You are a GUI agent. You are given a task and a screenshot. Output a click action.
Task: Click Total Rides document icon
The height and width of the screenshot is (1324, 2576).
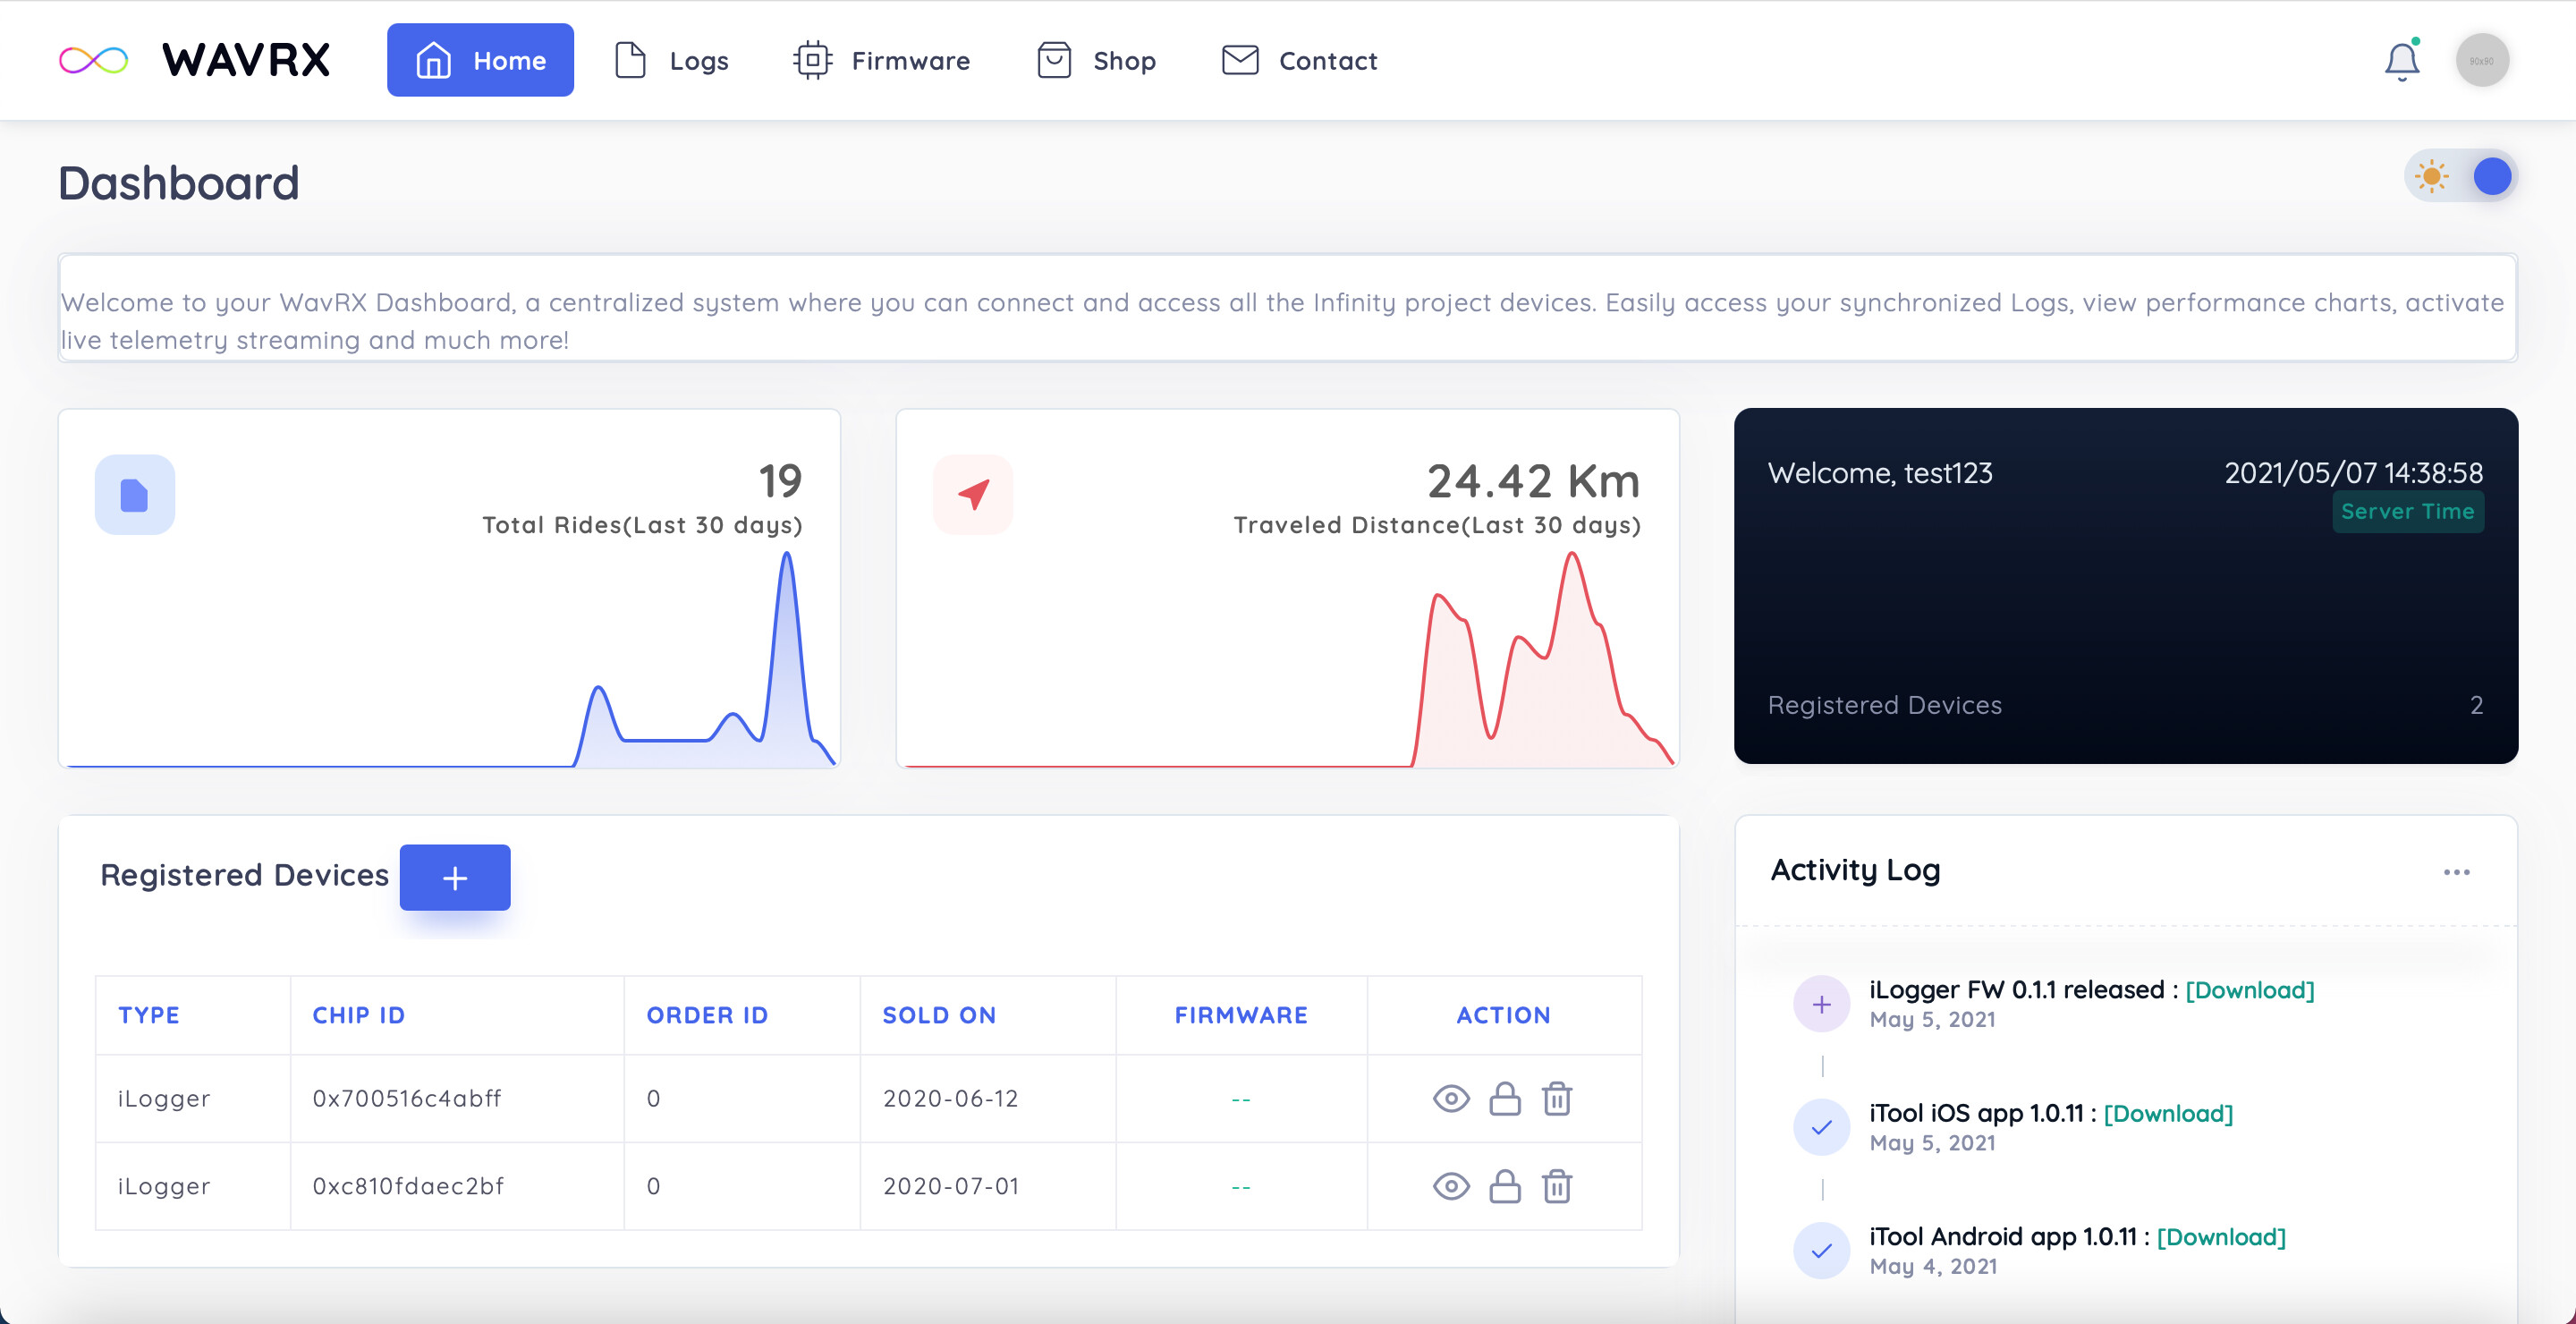click(x=135, y=495)
